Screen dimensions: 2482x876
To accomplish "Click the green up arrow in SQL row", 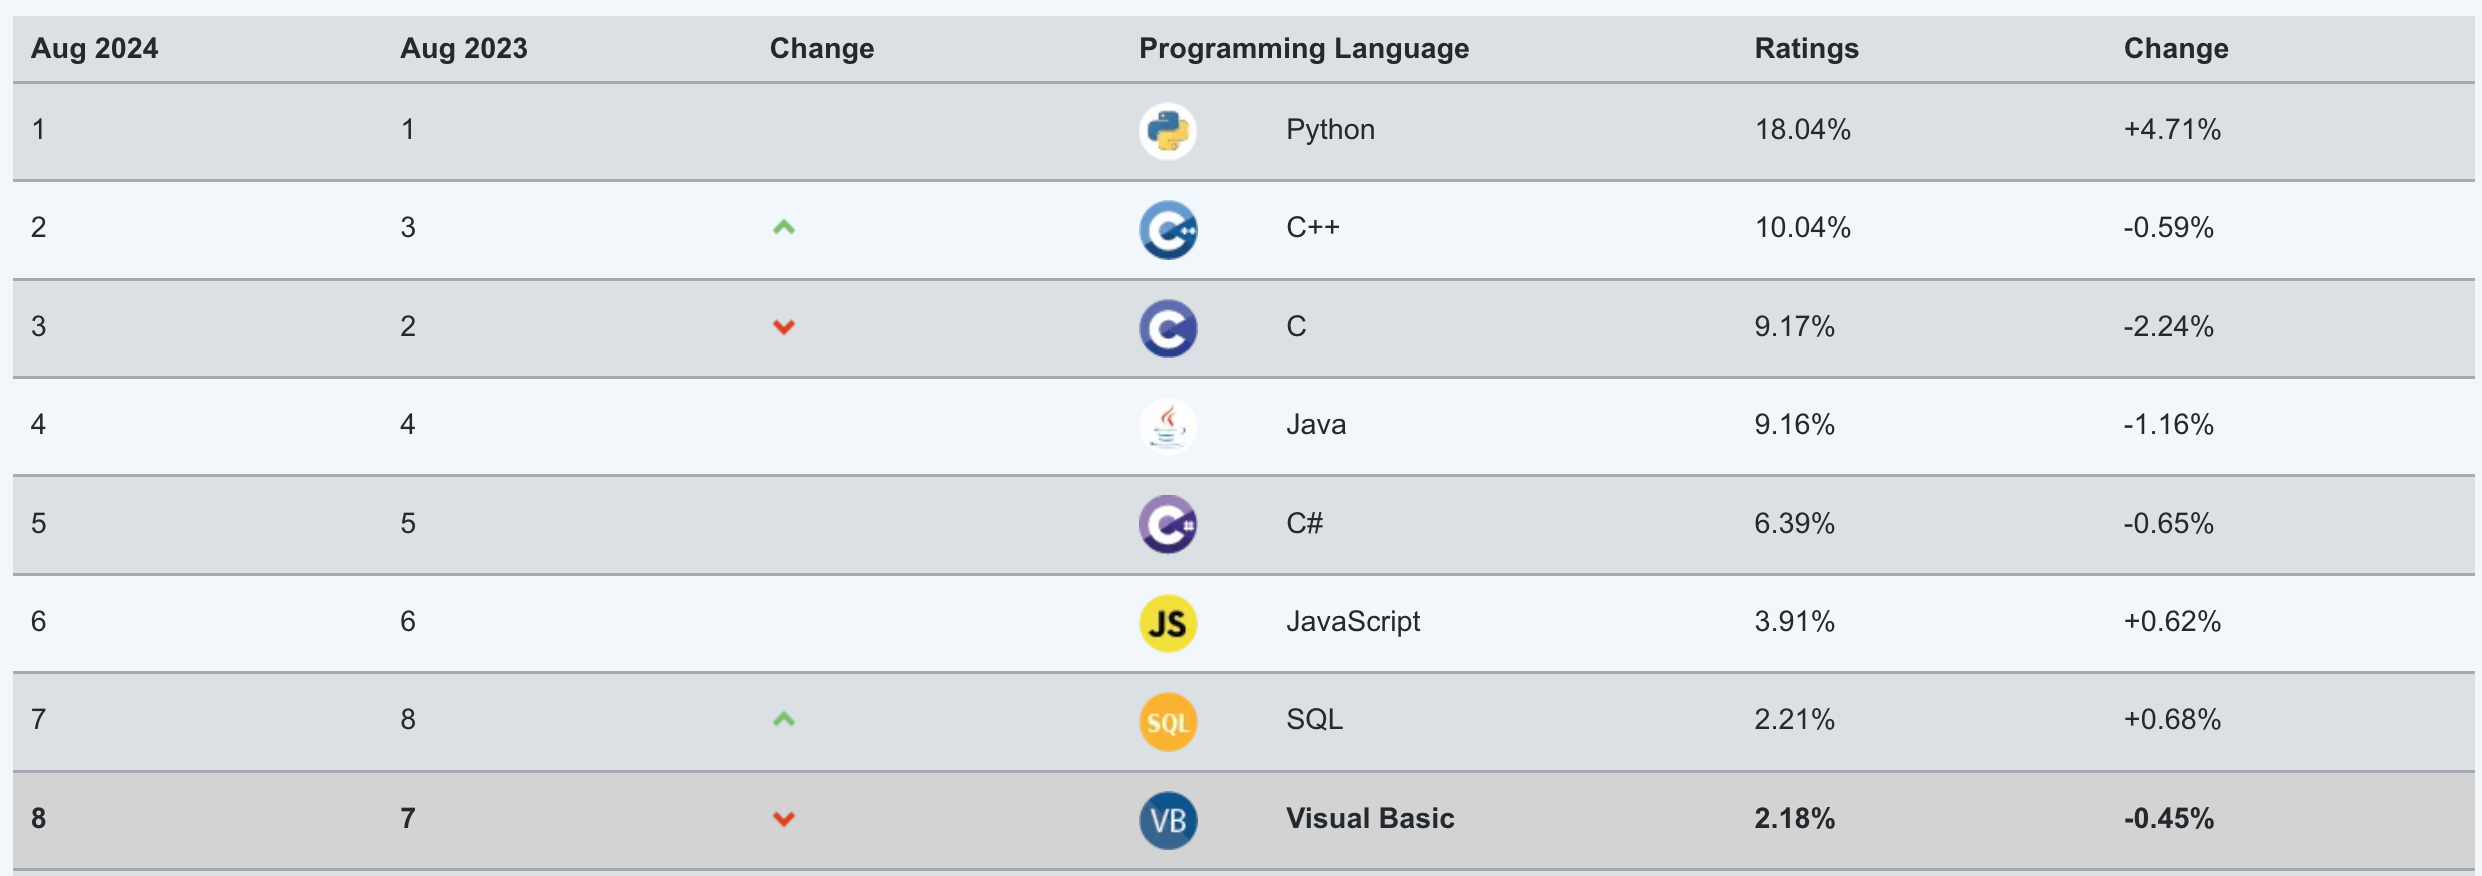I will [x=784, y=719].
